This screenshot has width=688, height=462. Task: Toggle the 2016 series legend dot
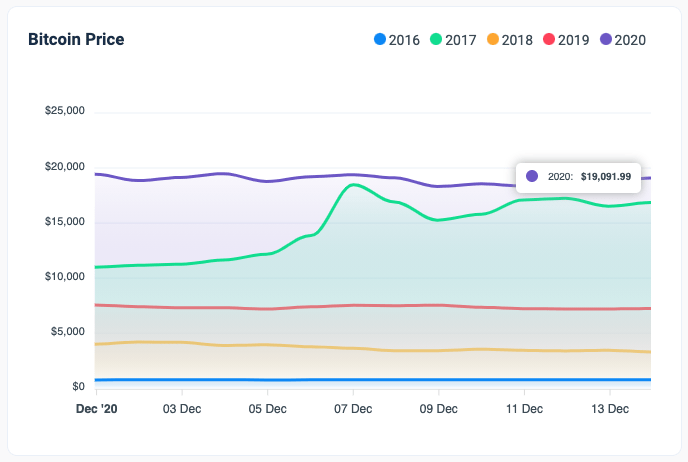click(x=380, y=39)
